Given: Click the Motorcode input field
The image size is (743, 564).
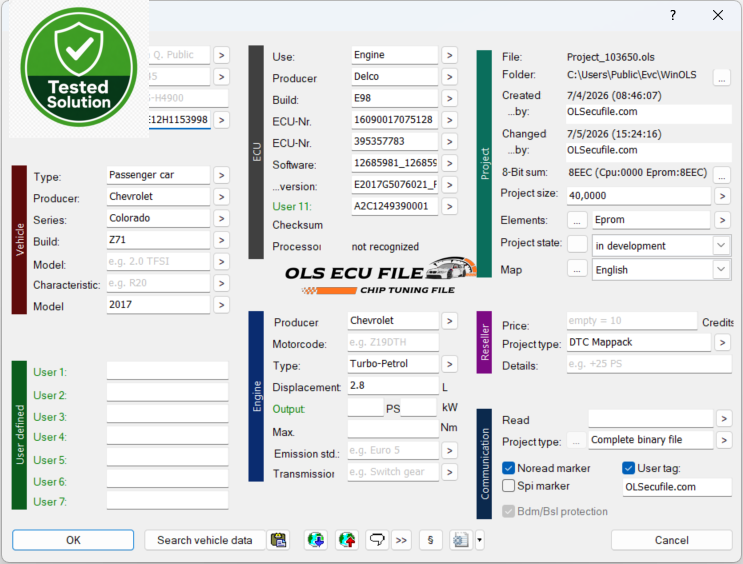Looking at the screenshot, I should click(393, 342).
